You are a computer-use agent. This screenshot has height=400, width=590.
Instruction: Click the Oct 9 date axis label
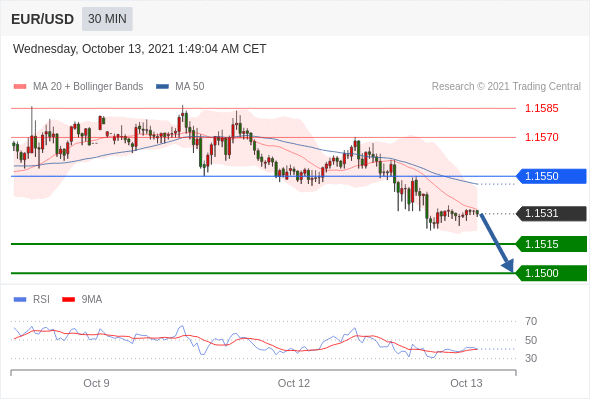pos(96,383)
